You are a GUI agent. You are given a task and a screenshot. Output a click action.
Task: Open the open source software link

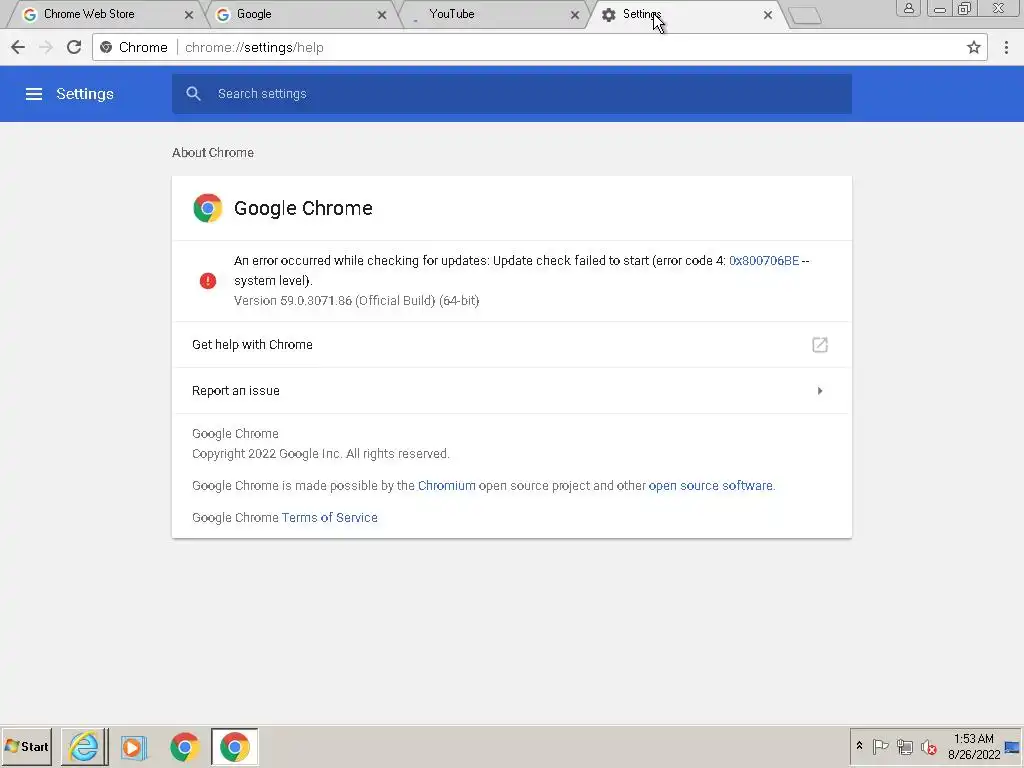(711, 485)
